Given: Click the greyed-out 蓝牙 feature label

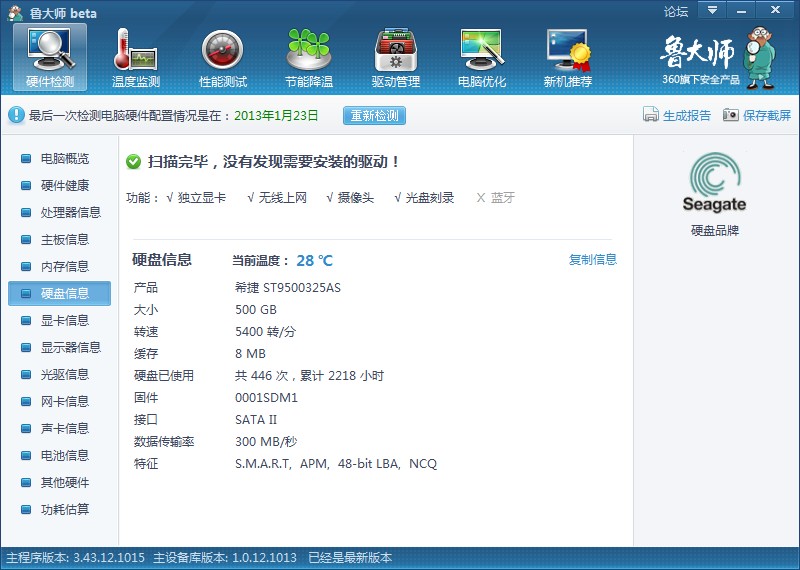Looking at the screenshot, I should tap(503, 197).
